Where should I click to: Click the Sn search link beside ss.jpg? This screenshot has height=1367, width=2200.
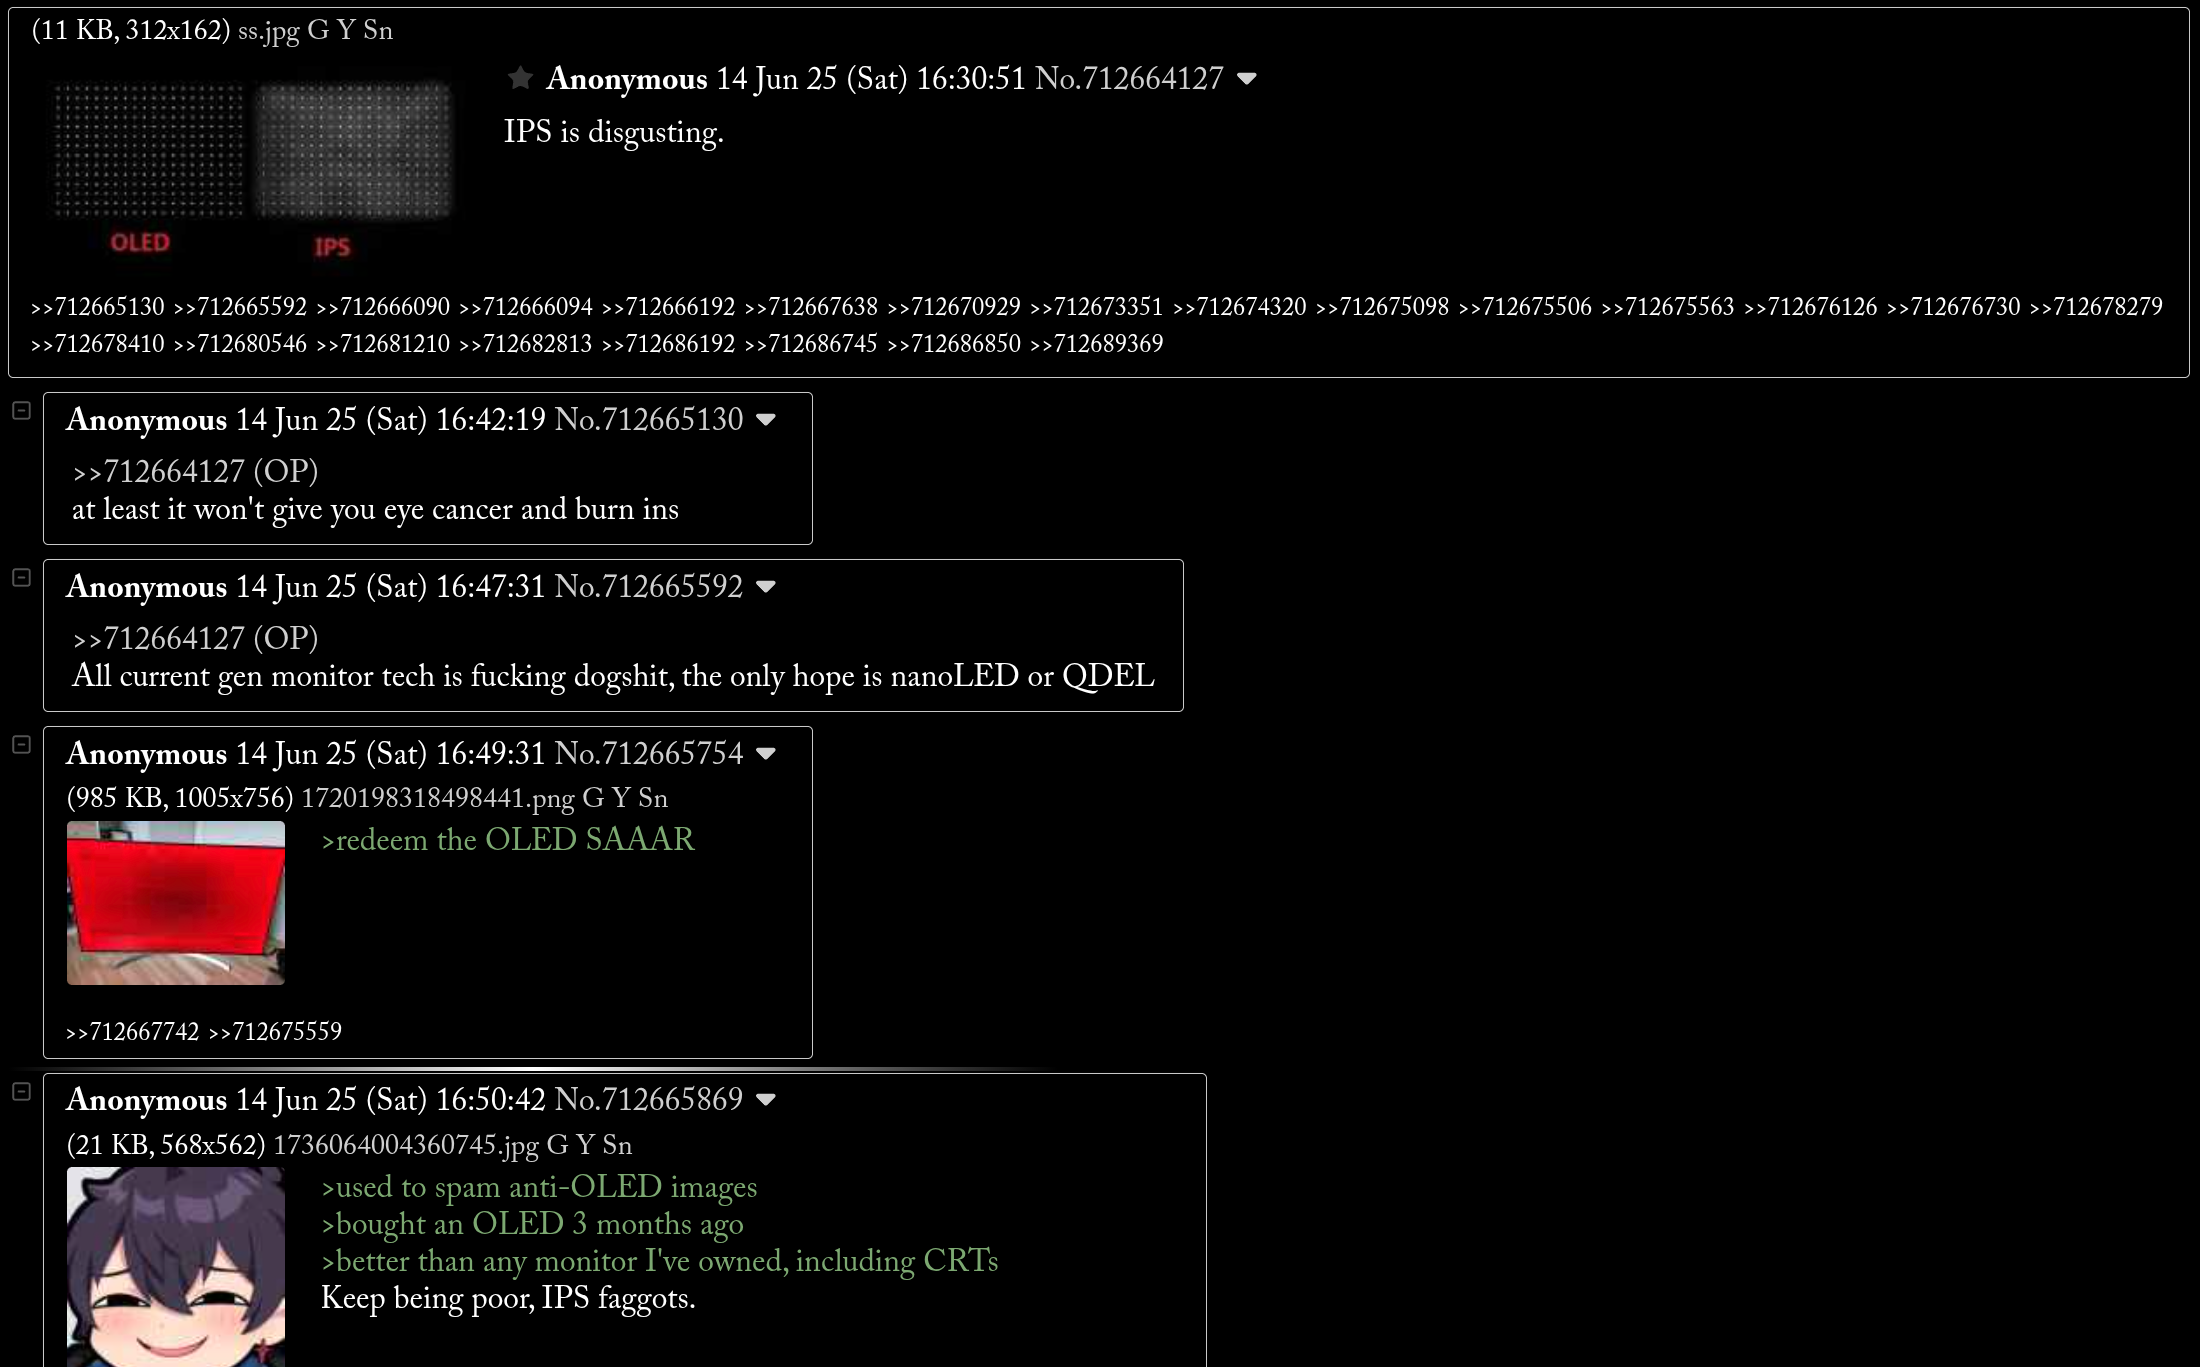click(377, 30)
